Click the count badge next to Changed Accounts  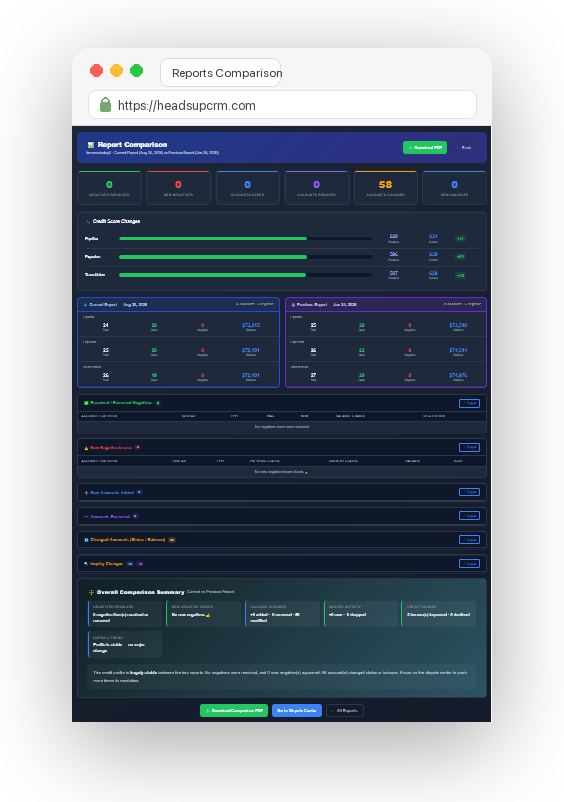coord(172,540)
